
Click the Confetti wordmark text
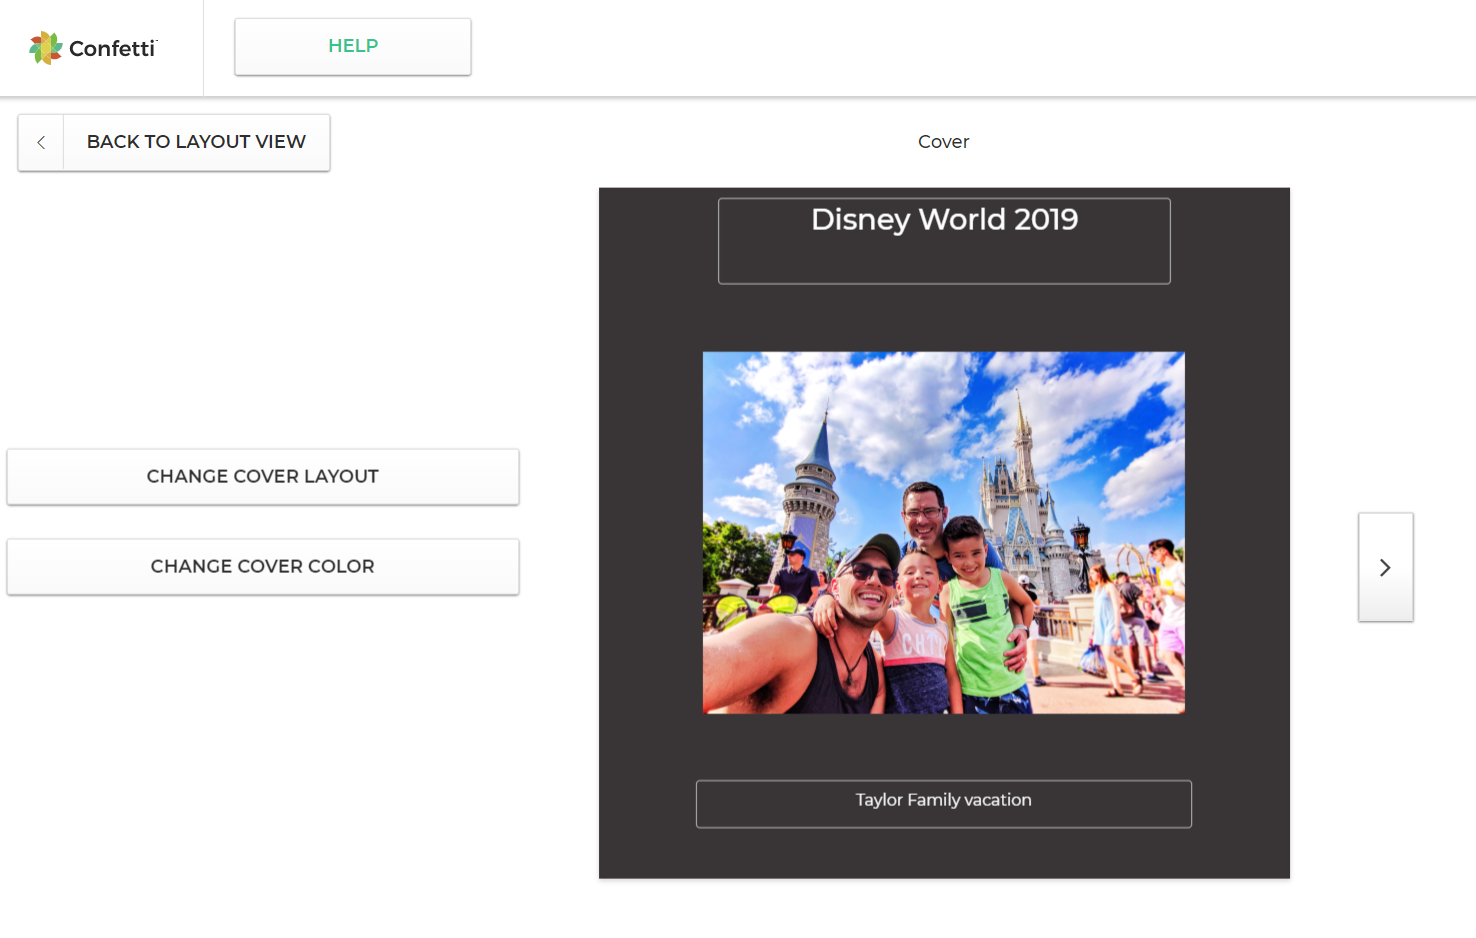coord(112,48)
